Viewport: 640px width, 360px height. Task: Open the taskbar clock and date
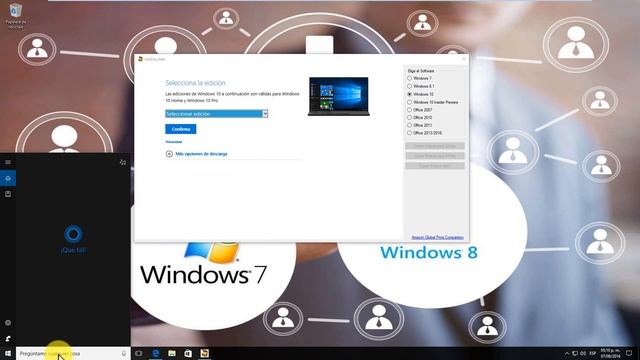[x=611, y=353]
